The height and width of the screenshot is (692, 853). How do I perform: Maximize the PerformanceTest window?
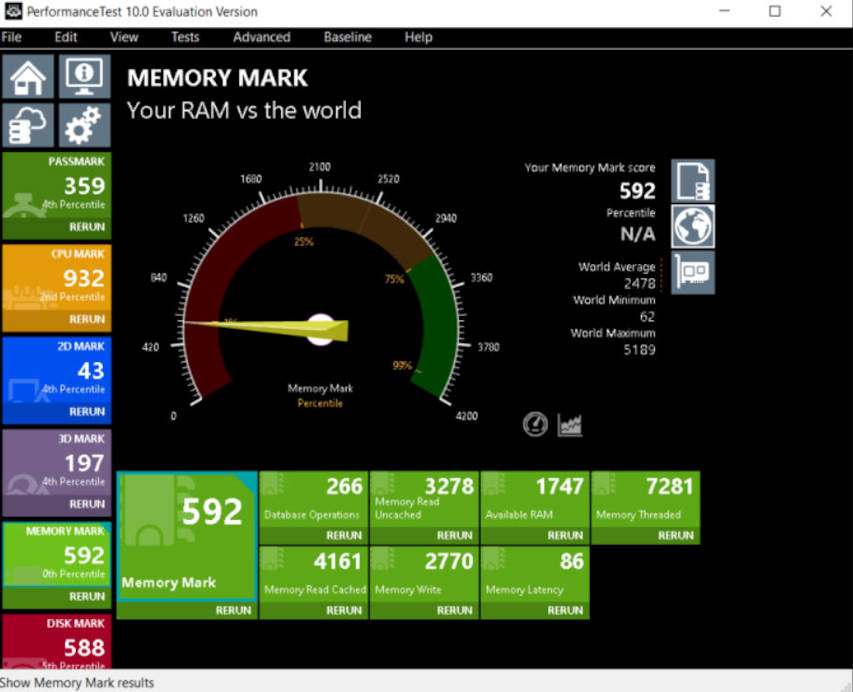point(775,11)
